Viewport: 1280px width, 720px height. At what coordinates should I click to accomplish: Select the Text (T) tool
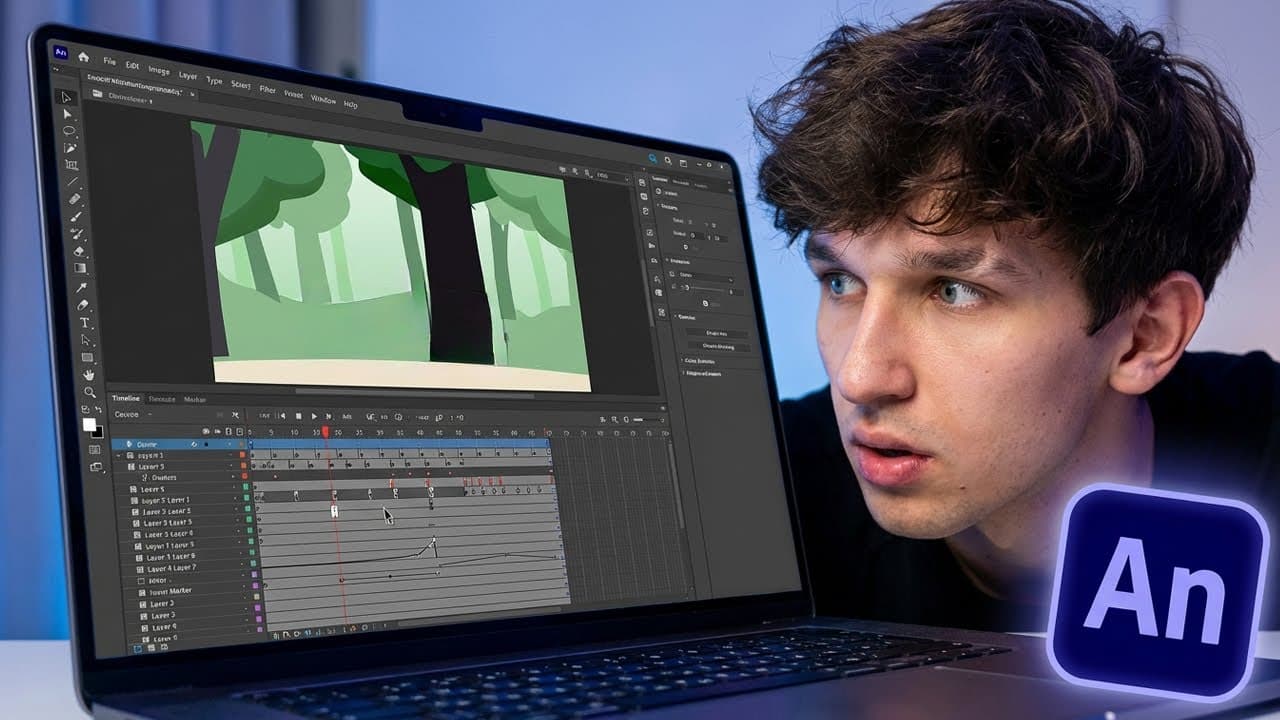click(x=85, y=323)
